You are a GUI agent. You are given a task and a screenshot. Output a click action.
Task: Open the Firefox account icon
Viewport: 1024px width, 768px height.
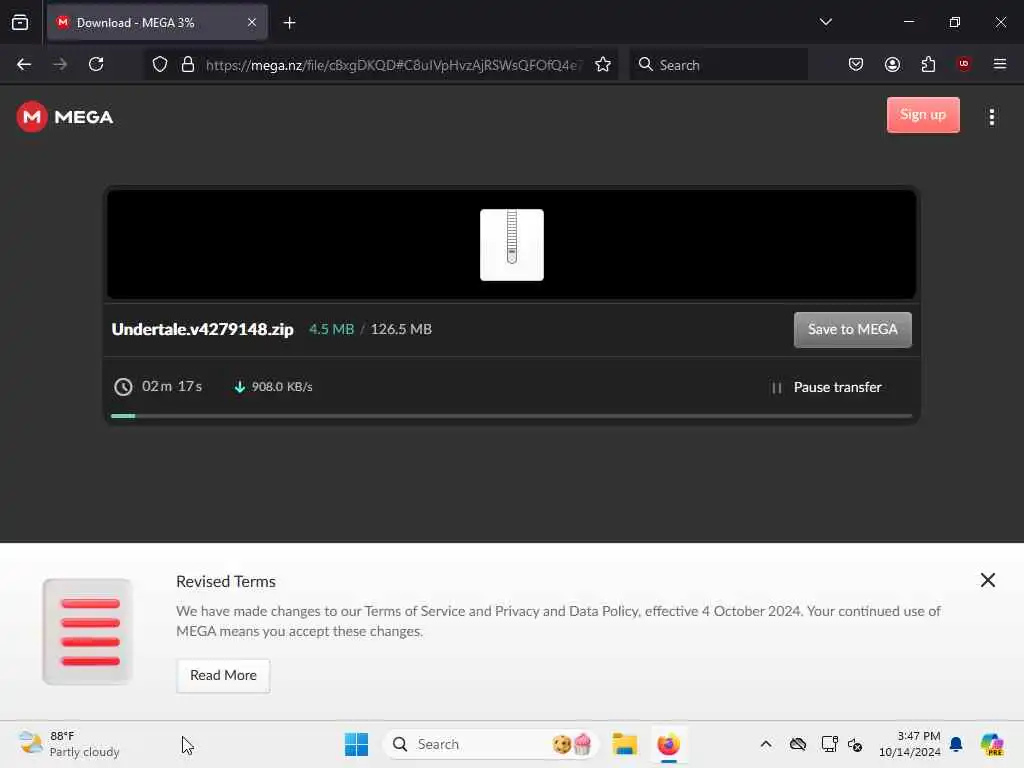[x=892, y=64]
